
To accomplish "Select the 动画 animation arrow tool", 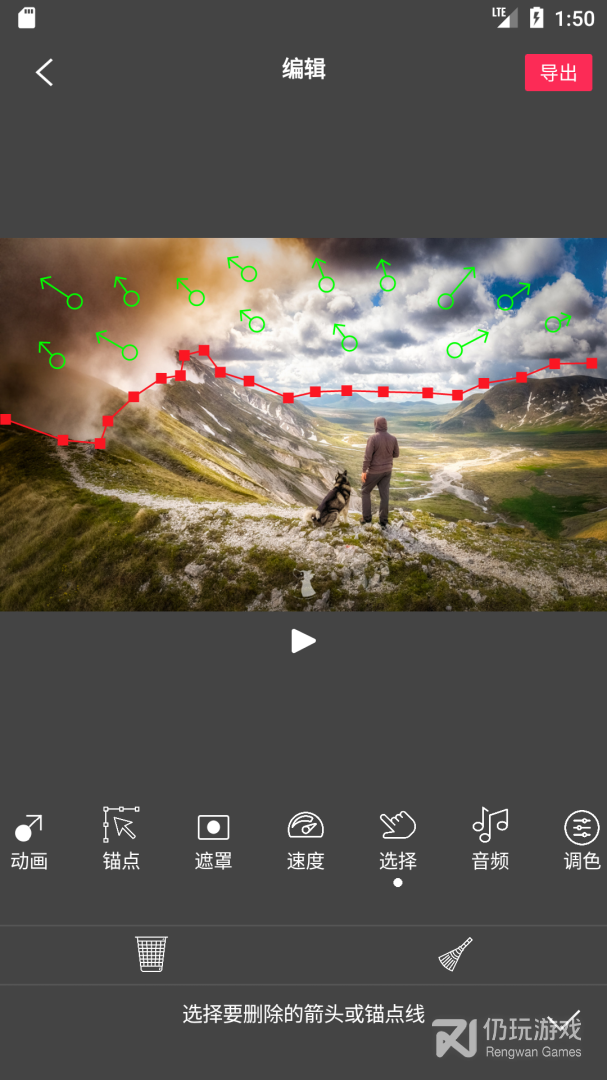I will click(x=29, y=841).
